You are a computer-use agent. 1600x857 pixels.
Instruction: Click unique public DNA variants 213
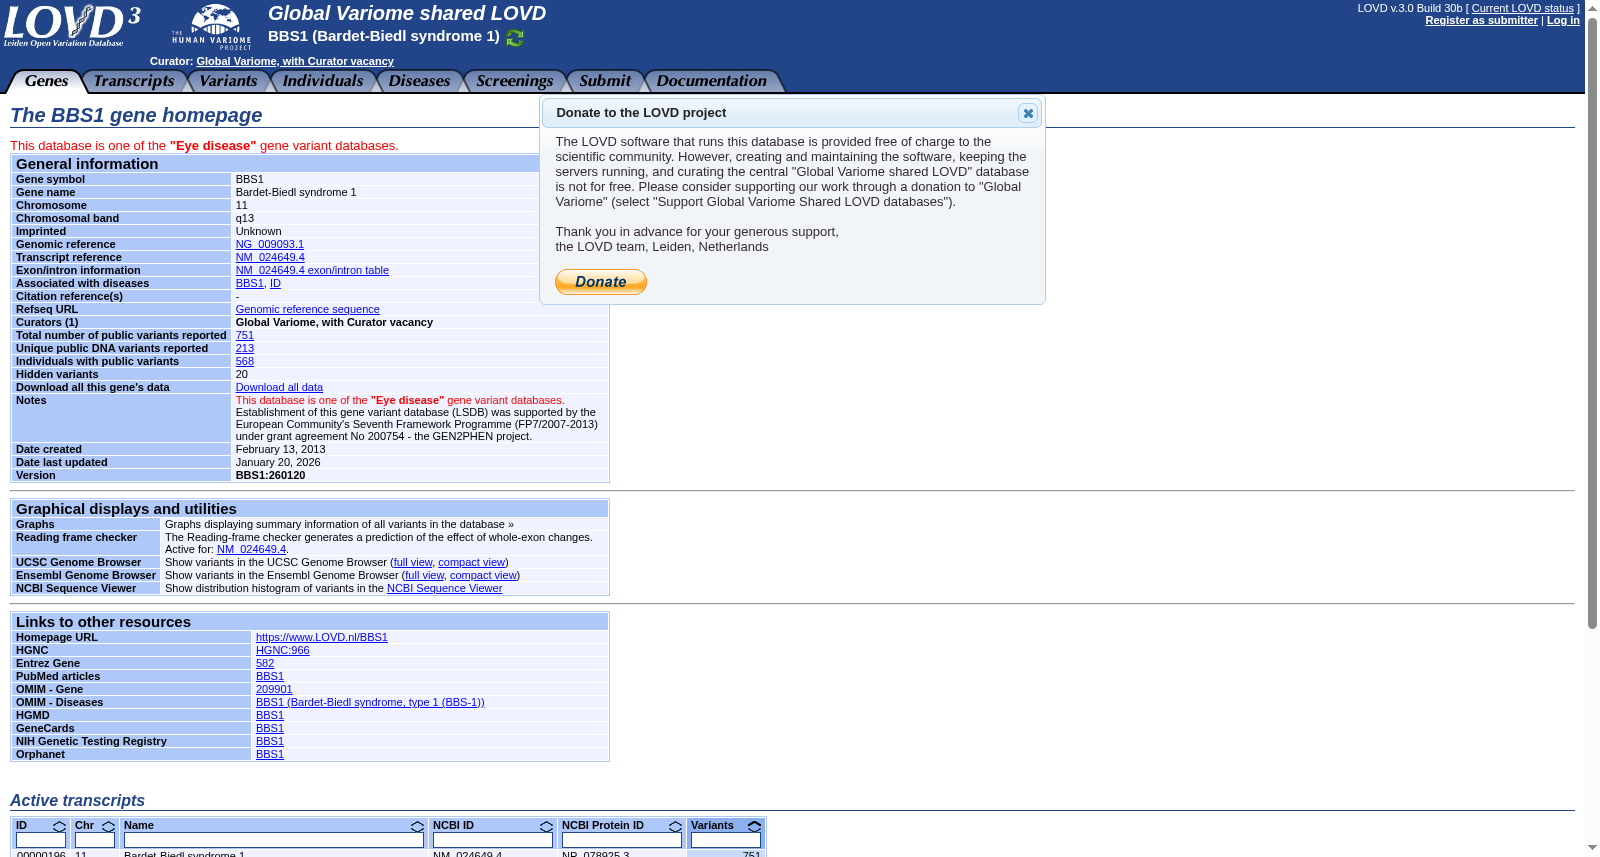(x=244, y=348)
